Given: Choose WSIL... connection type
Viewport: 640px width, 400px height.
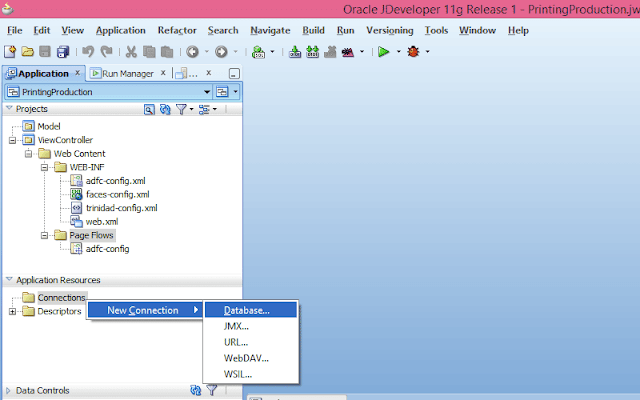Looking at the screenshot, I should coord(251,374).
